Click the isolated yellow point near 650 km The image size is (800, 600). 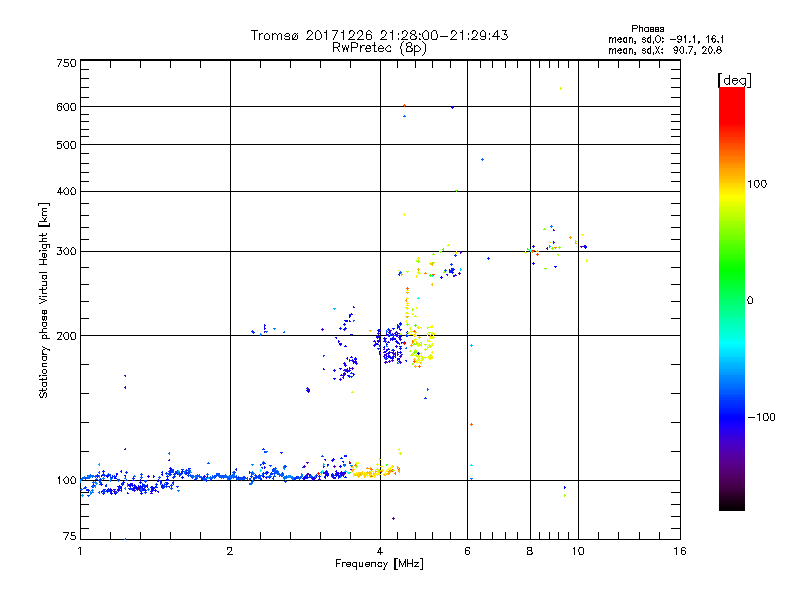561,89
